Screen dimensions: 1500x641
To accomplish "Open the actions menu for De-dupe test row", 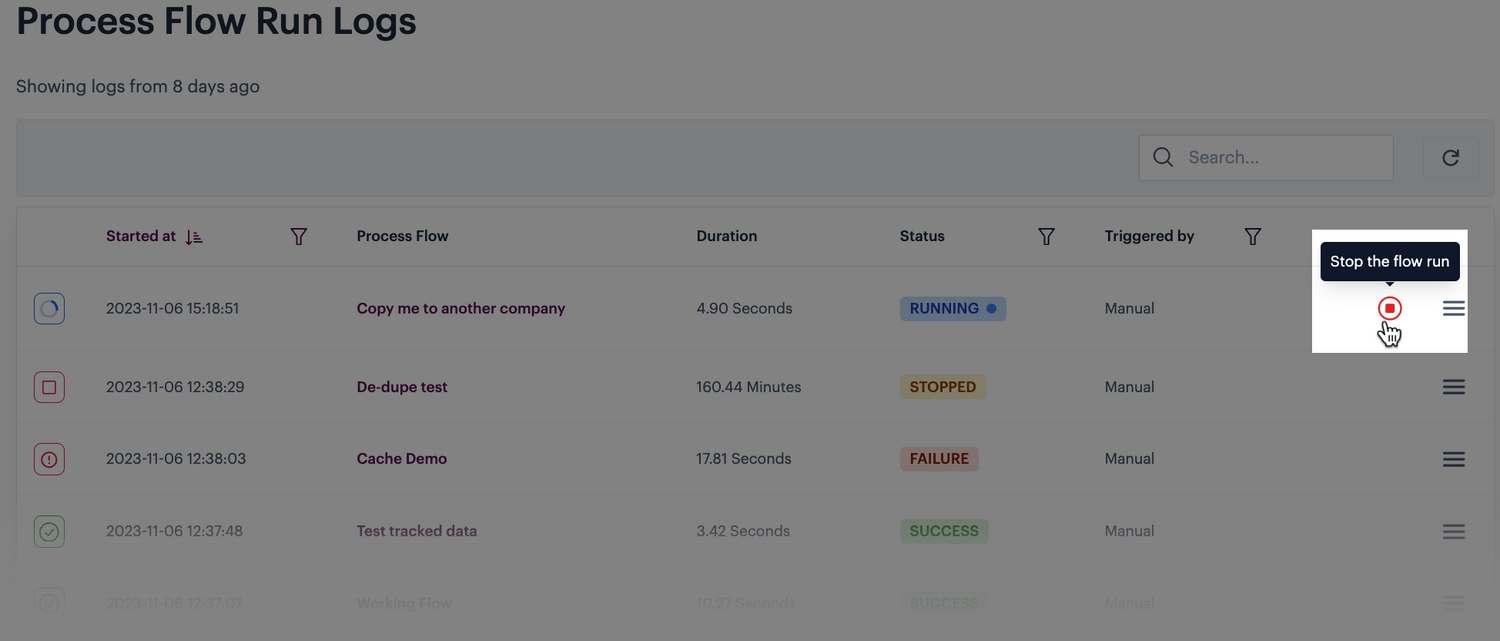I will pos(1453,387).
